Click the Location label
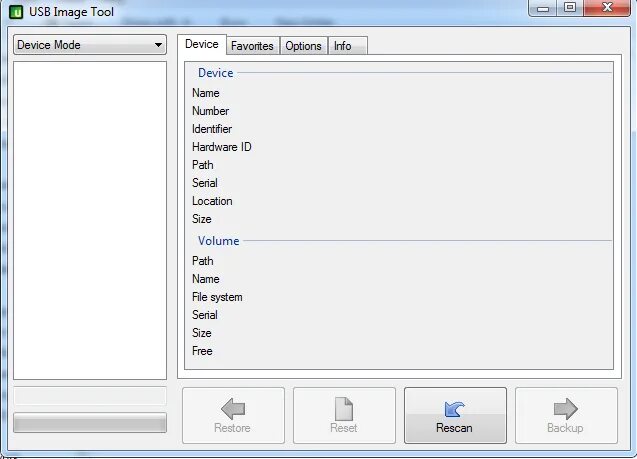 pyautogui.click(x=212, y=201)
